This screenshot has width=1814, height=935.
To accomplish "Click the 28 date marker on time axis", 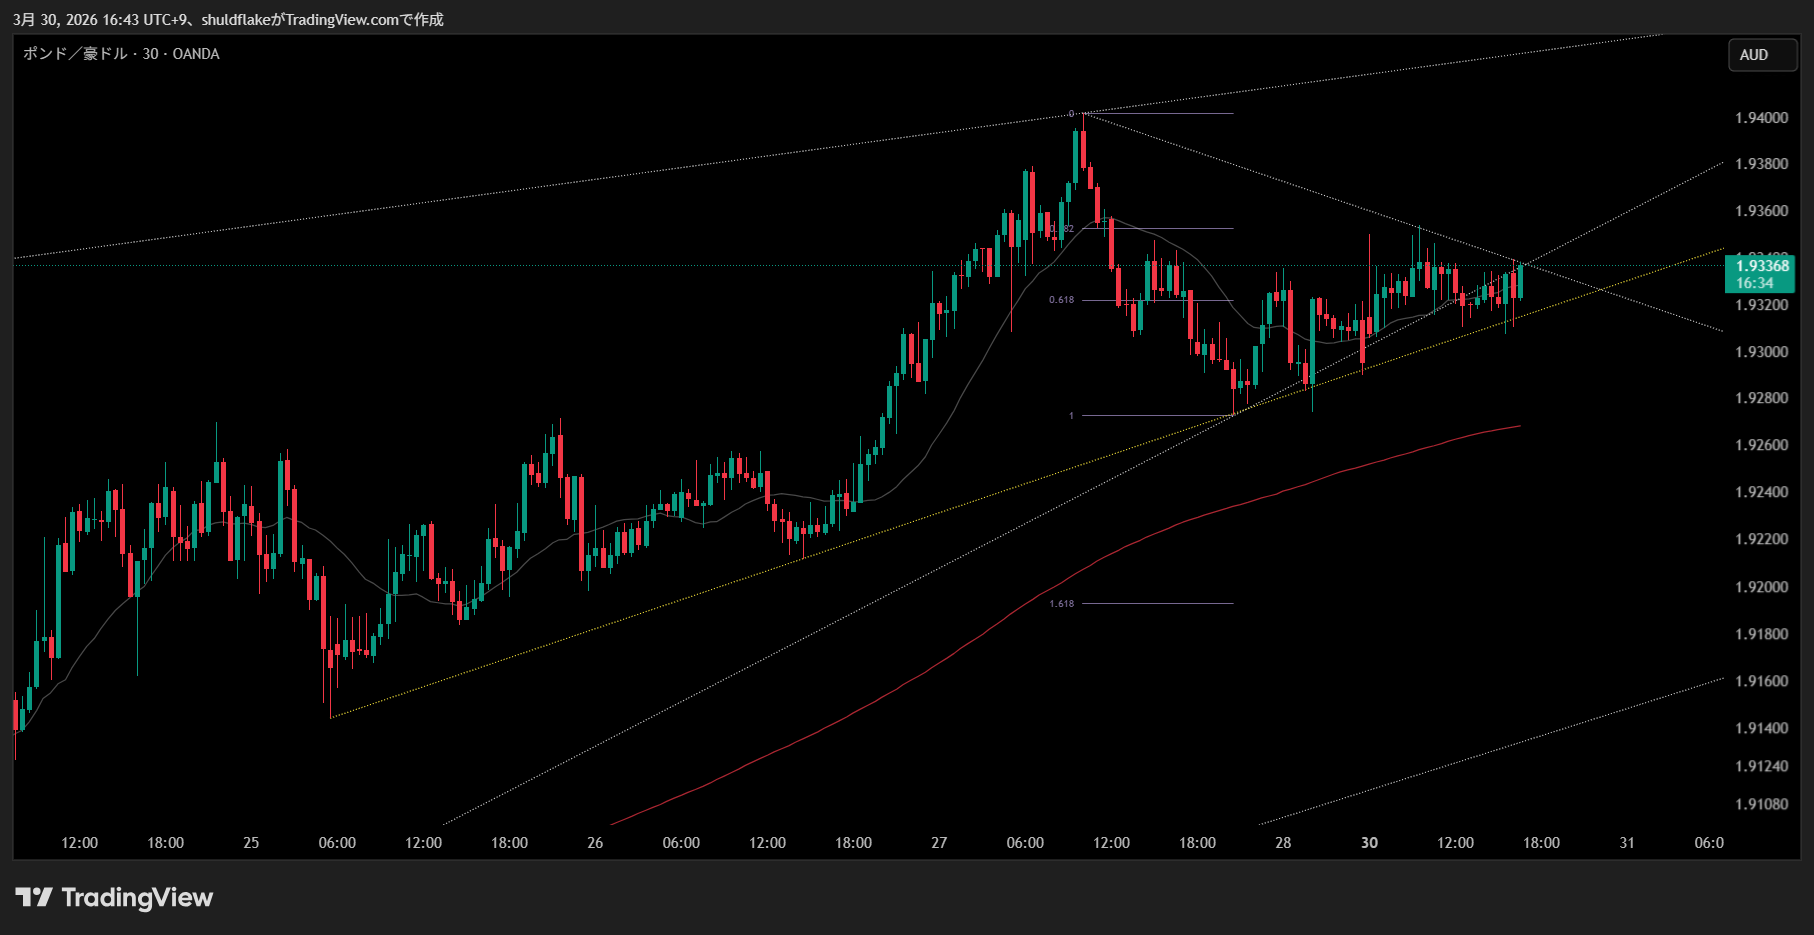I will coord(1283,843).
